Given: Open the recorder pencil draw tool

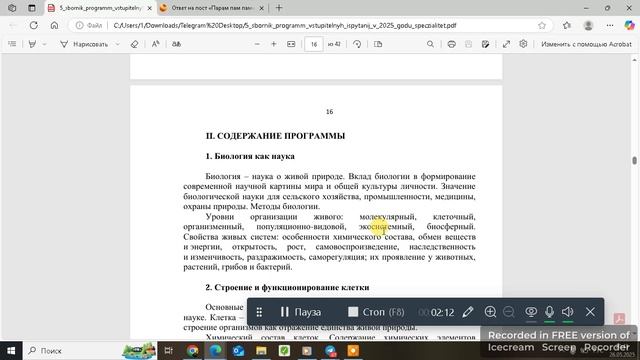Looking at the screenshot, I should coord(468,312).
